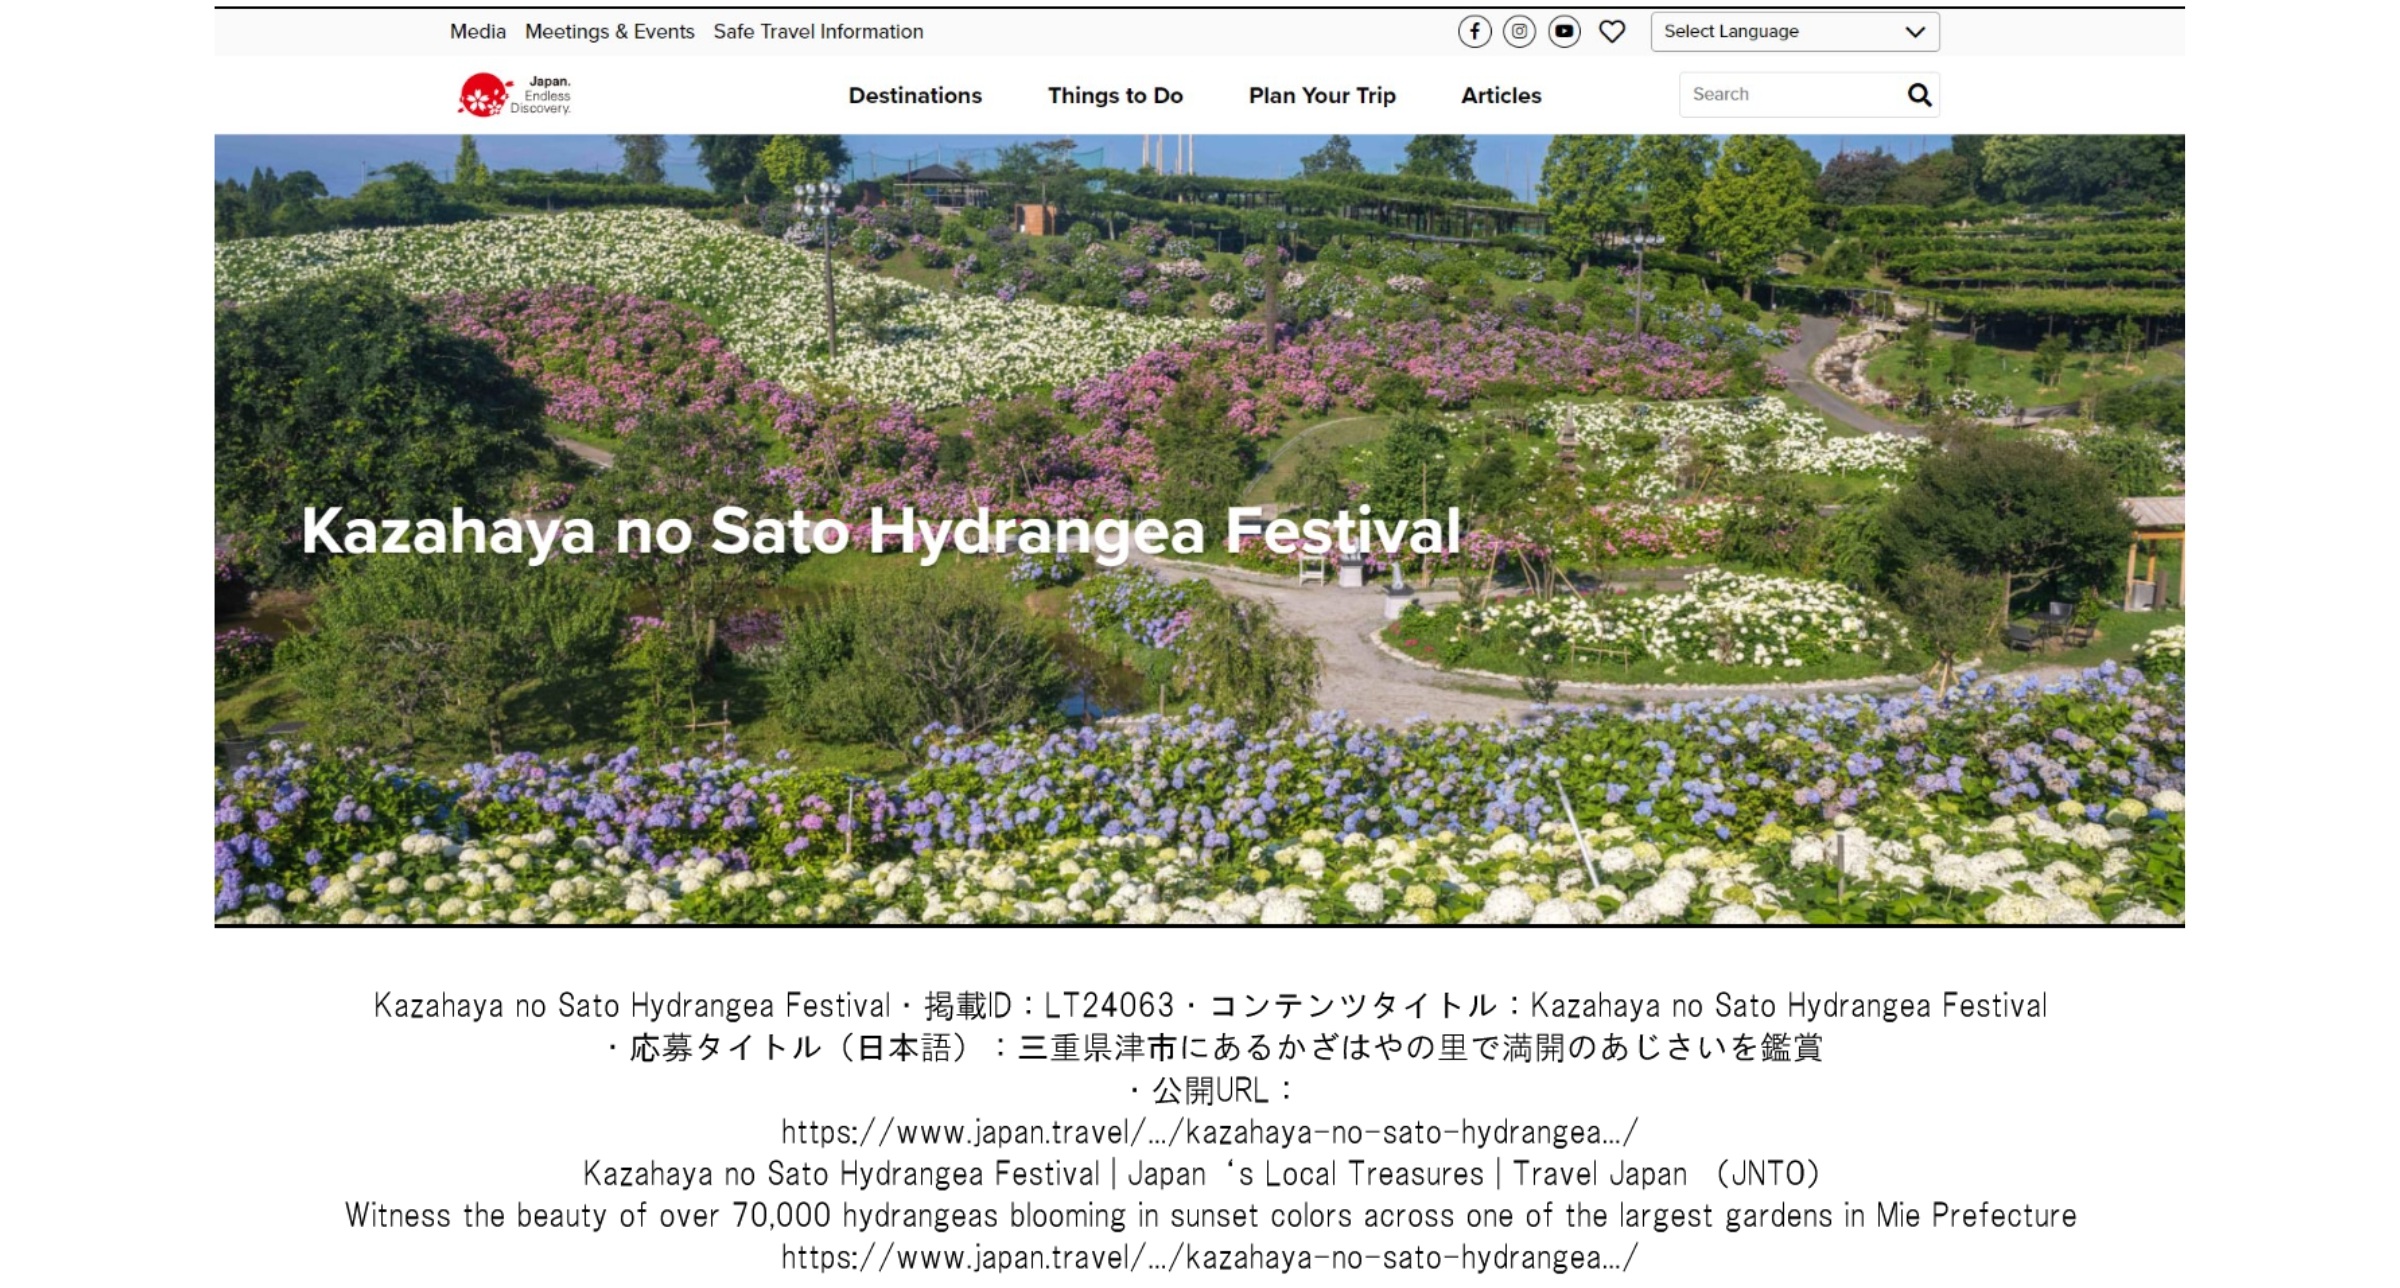Click the Kazahaya no Sato Hydrangea Festival heading

click(880, 531)
